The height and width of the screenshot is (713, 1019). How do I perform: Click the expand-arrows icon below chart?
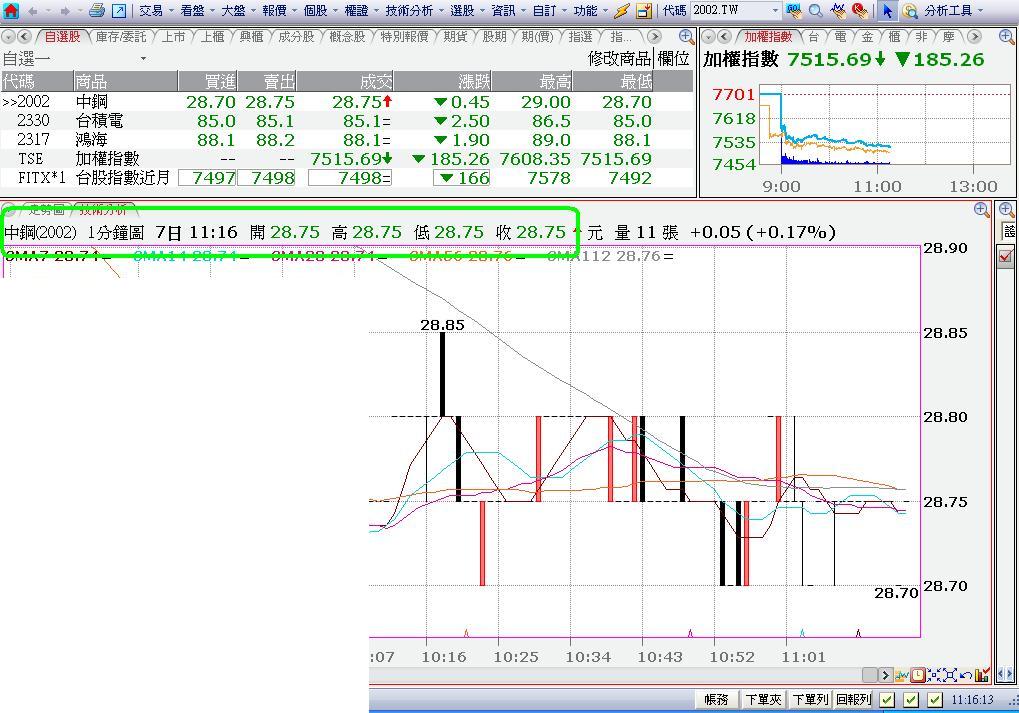949,675
